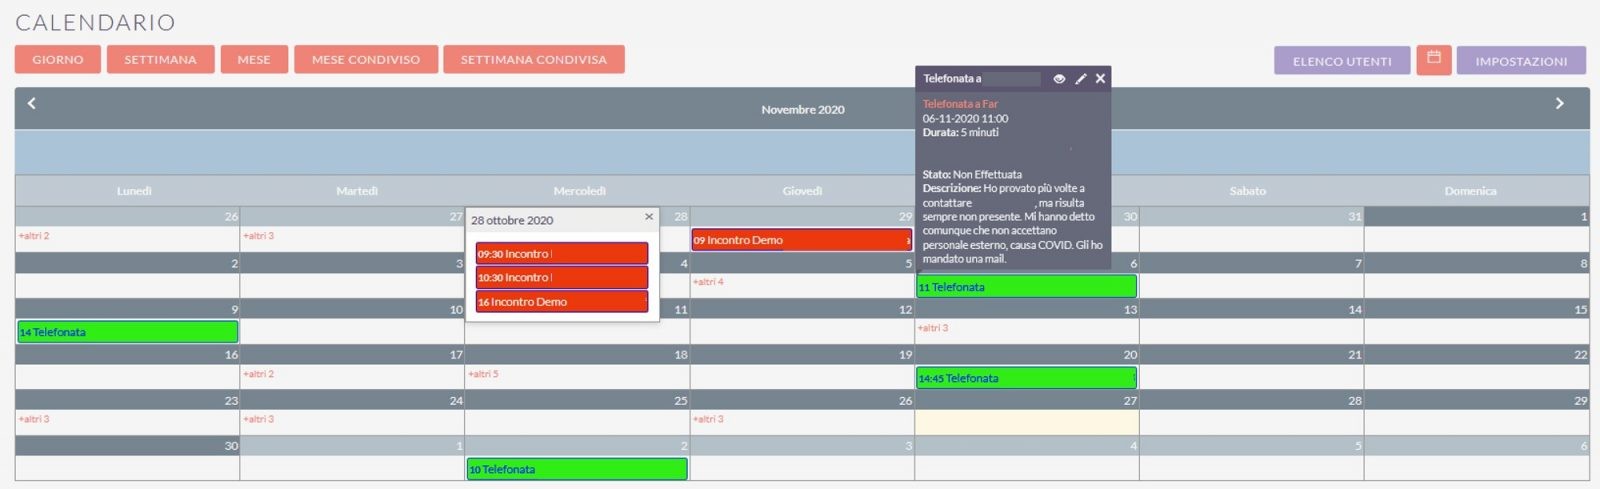Select '09:30 Incontro' in the popup

click(x=562, y=254)
